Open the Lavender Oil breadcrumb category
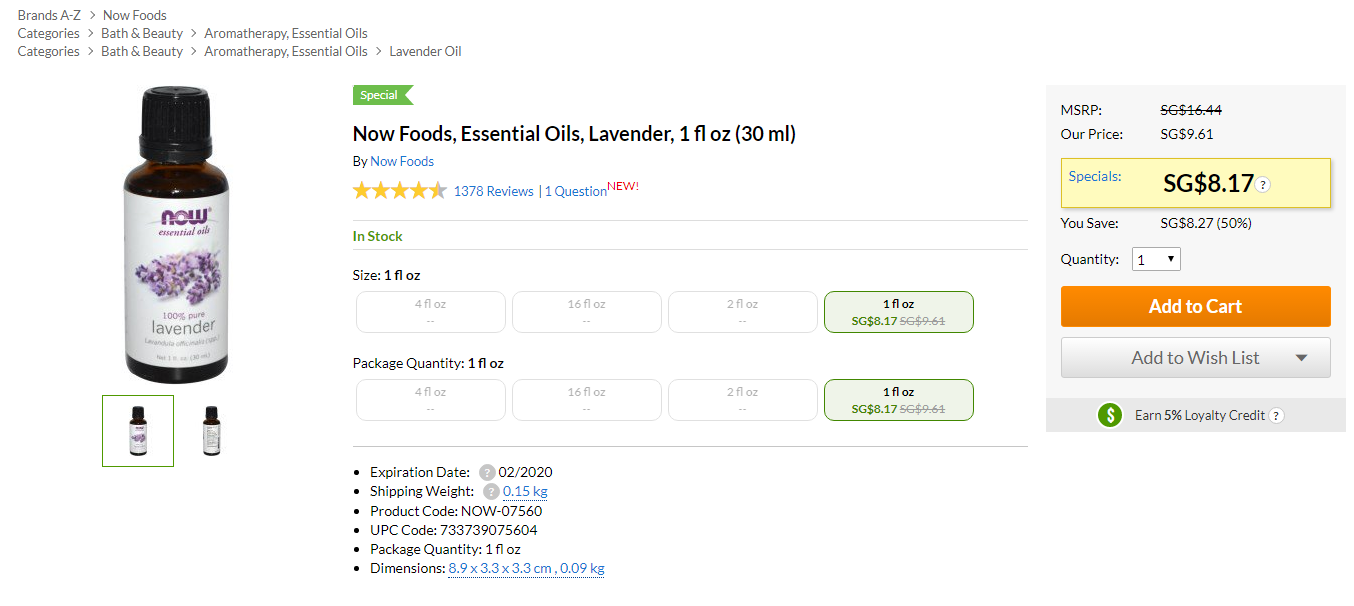The height and width of the screenshot is (606, 1354). 425,51
